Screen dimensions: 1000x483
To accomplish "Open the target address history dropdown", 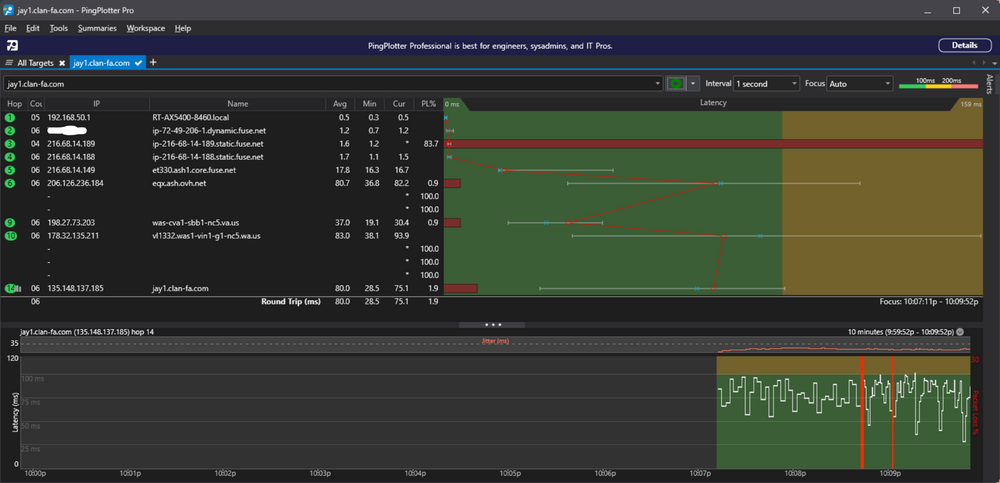I will (x=658, y=84).
